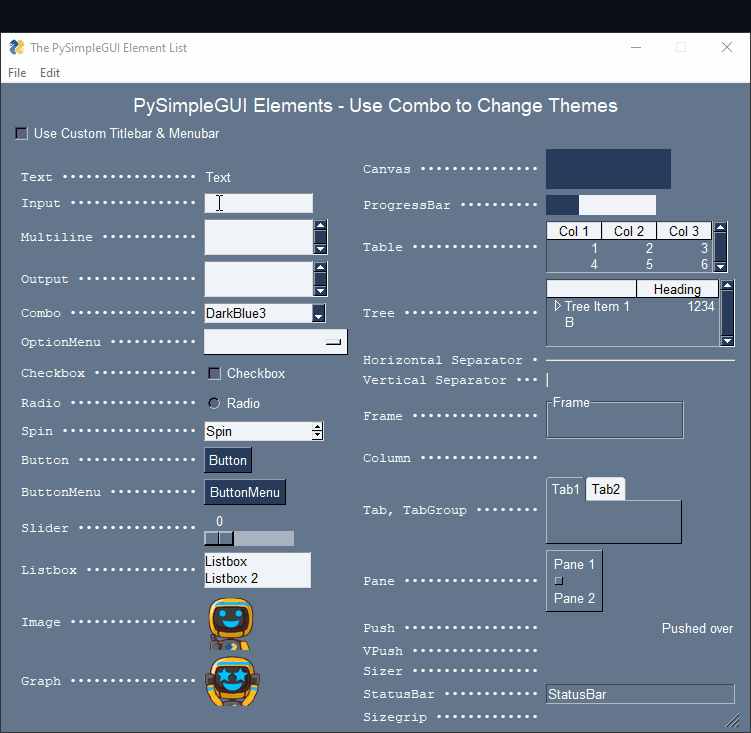This screenshot has width=751, height=733.
Task: Open the File menu
Action: (x=17, y=73)
